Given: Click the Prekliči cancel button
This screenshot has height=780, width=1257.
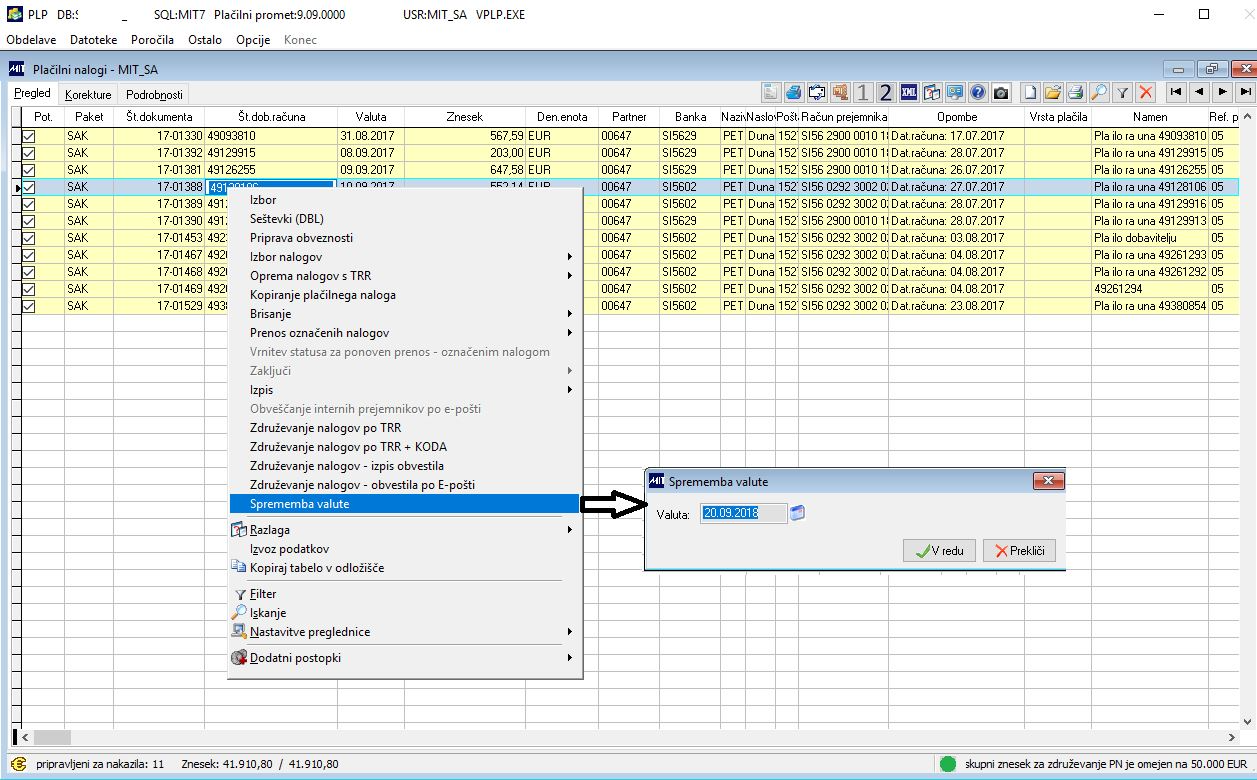Looking at the screenshot, I should (1019, 551).
